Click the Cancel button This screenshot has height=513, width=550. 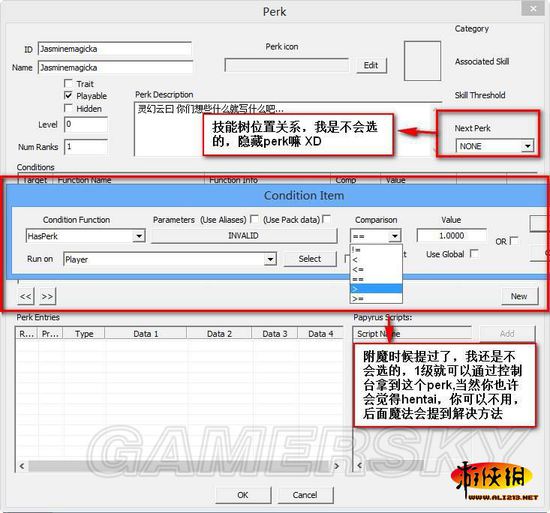point(305,495)
